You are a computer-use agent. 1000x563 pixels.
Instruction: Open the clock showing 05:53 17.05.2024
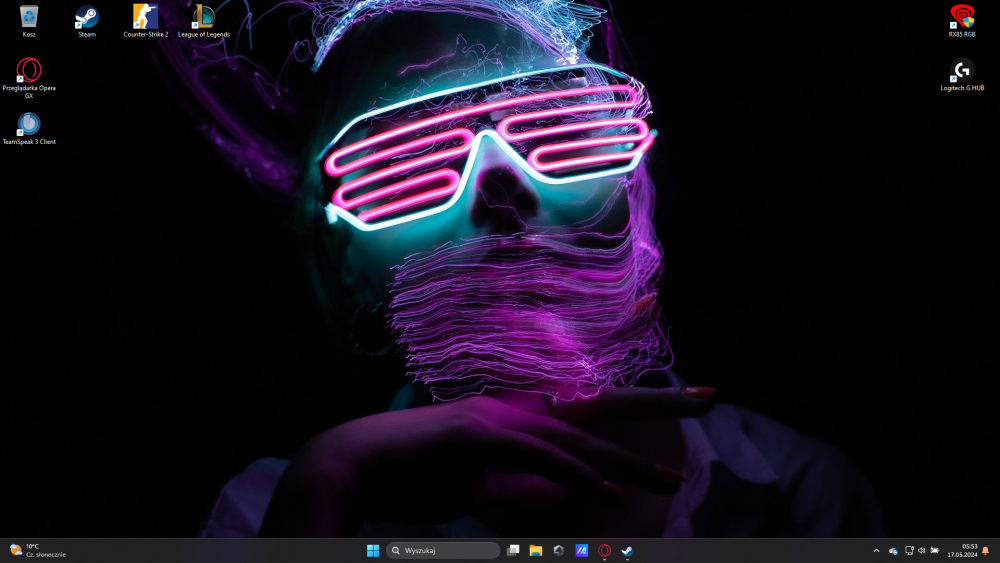[962, 550]
